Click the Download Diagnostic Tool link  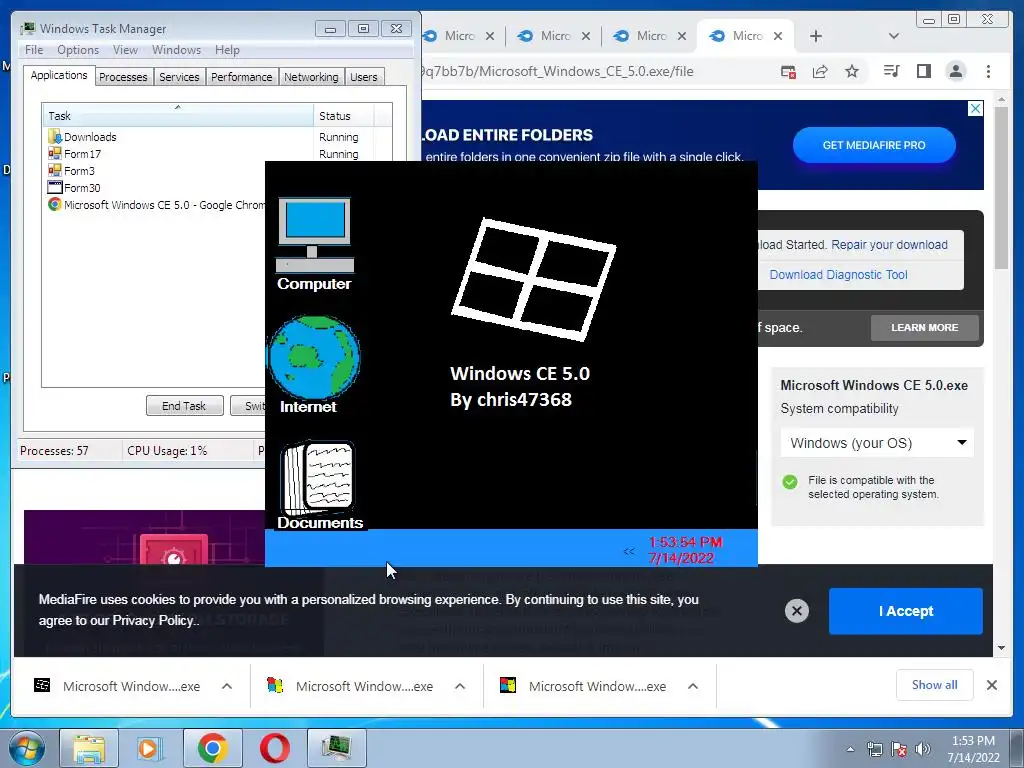click(839, 274)
